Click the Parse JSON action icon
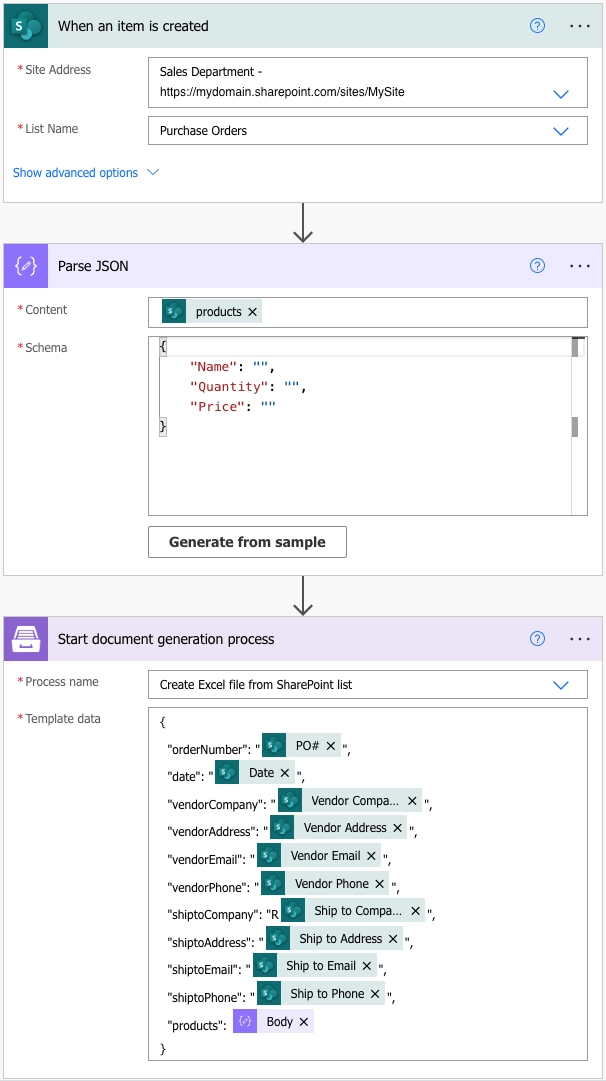 coord(25,266)
